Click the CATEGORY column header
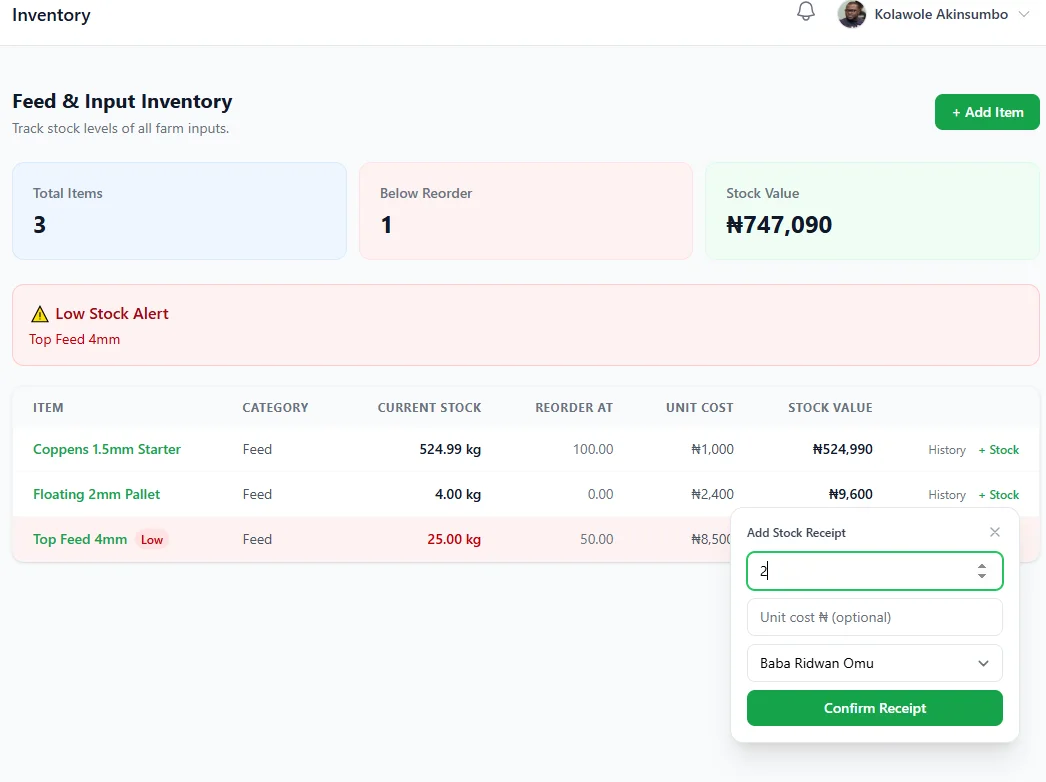1046x782 pixels. [275, 408]
